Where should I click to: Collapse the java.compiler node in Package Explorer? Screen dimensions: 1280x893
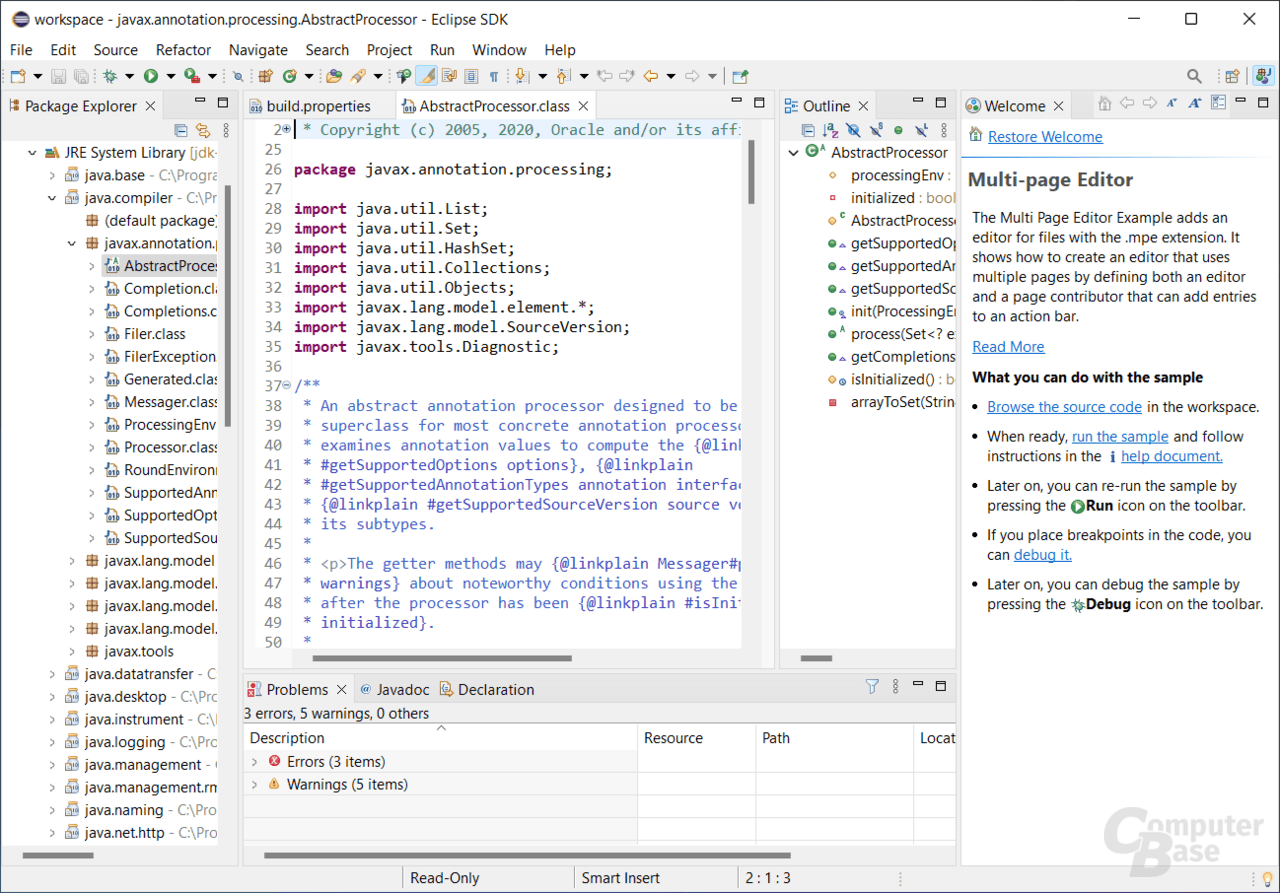click(x=50, y=197)
